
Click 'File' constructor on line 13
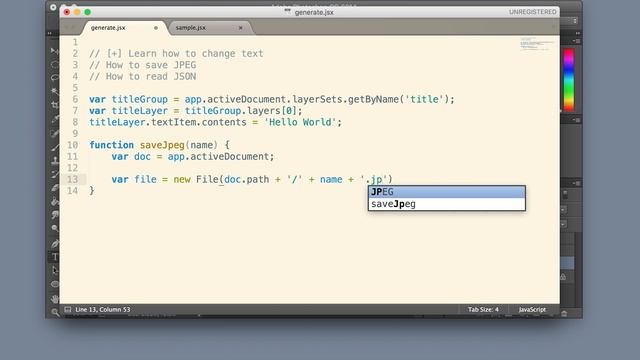207,179
